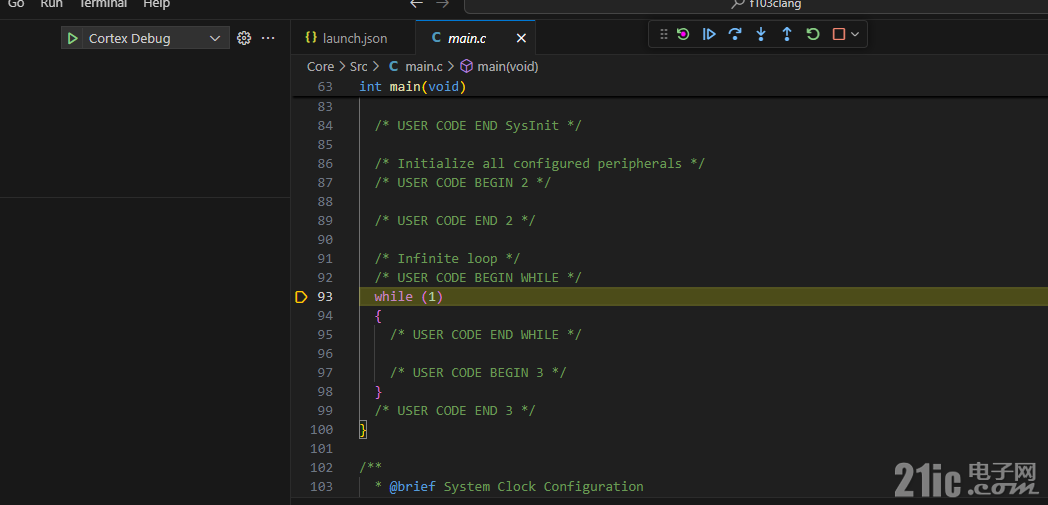Navigate back with the left arrow
The height and width of the screenshot is (505, 1048).
click(416, 4)
